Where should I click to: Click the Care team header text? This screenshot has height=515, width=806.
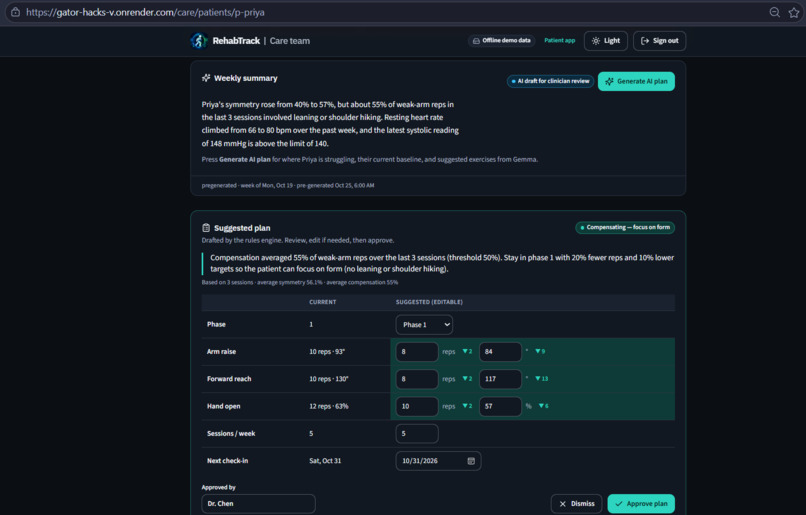point(289,41)
